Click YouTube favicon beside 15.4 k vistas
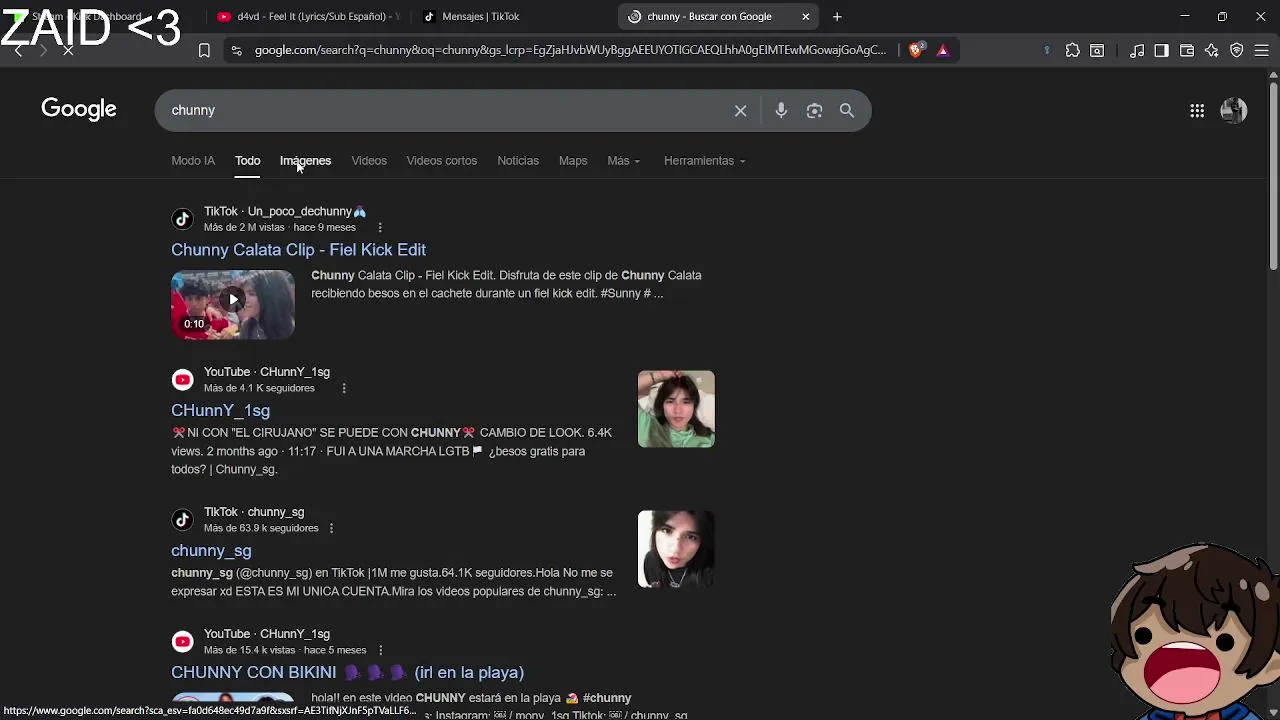1280x720 pixels. click(x=182, y=641)
